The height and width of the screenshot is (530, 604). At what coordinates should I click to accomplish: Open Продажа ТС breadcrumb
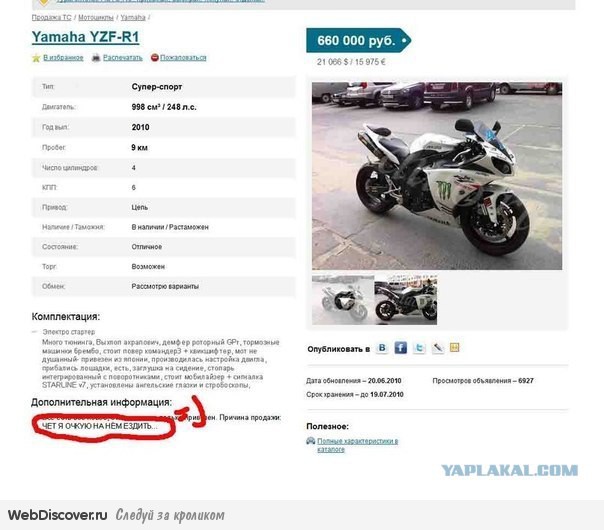(x=51, y=17)
